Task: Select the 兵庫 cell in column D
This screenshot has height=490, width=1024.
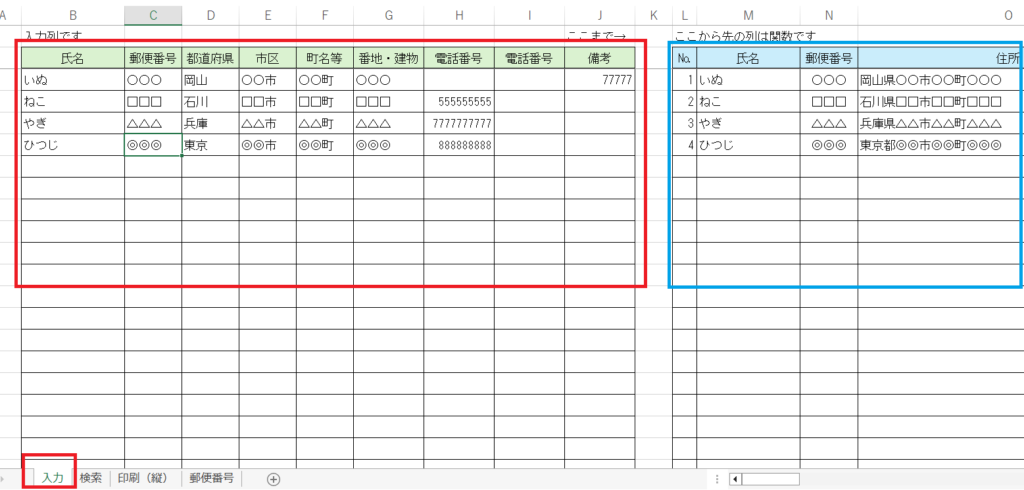Action: tap(210, 123)
